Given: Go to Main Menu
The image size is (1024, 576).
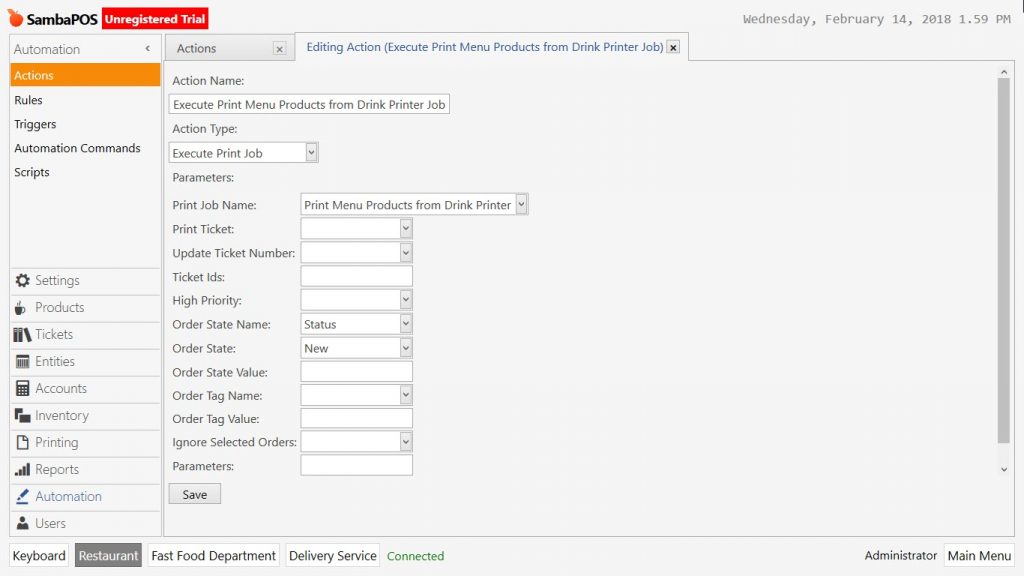Looking at the screenshot, I should (x=979, y=556).
